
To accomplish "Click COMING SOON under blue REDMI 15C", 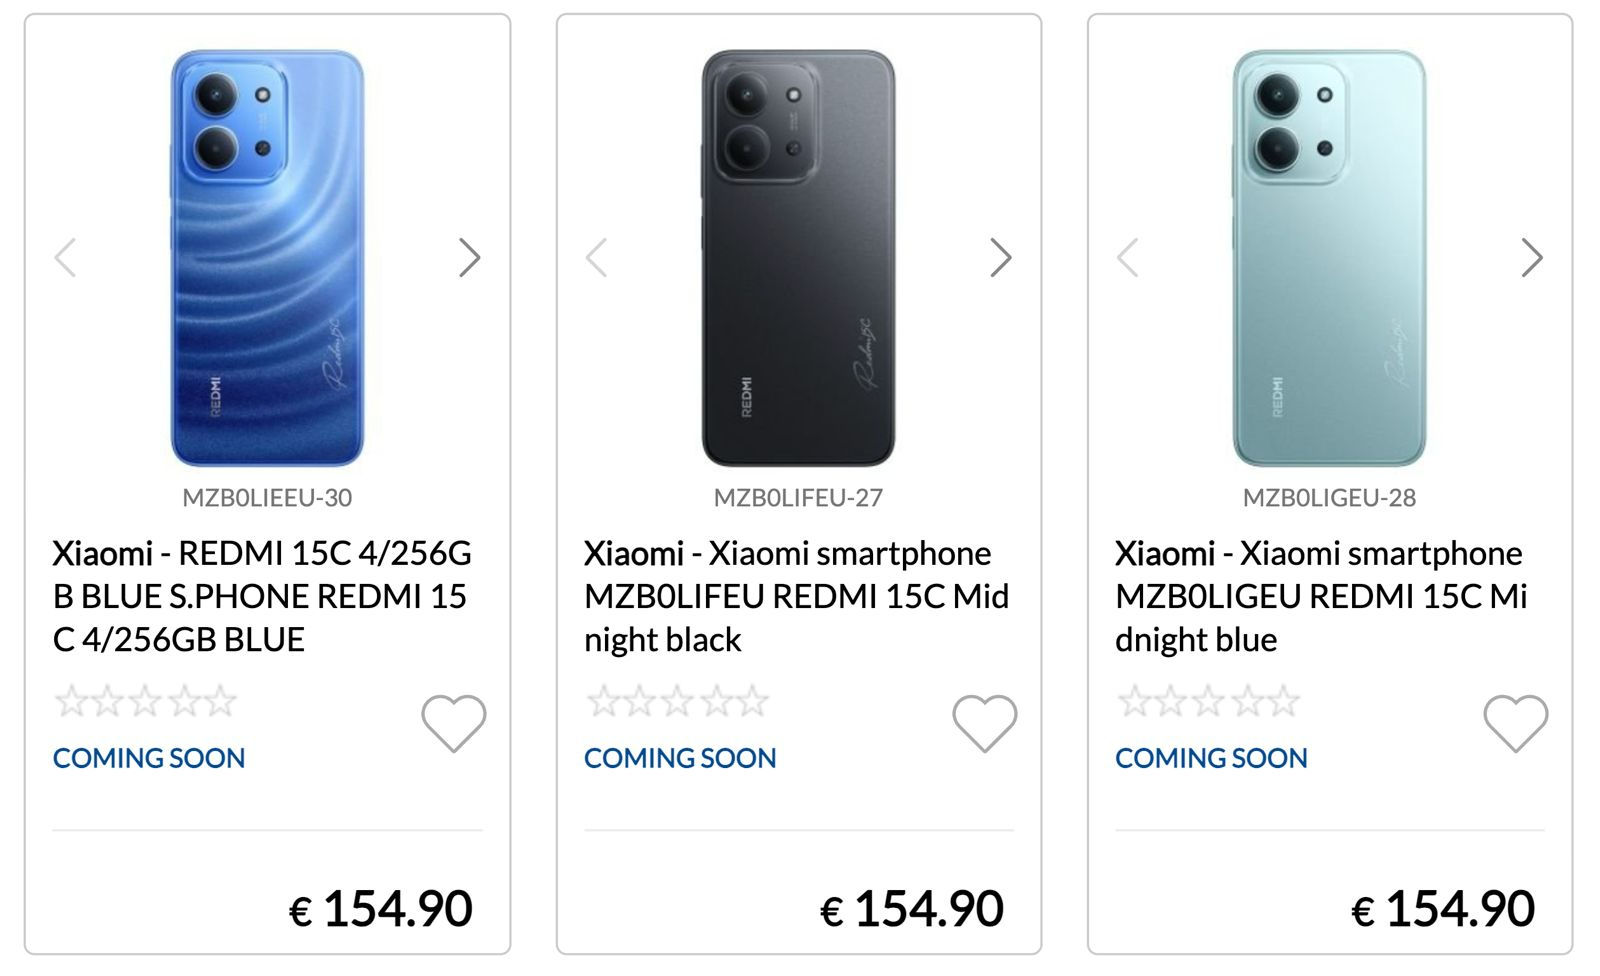I will [x=149, y=758].
